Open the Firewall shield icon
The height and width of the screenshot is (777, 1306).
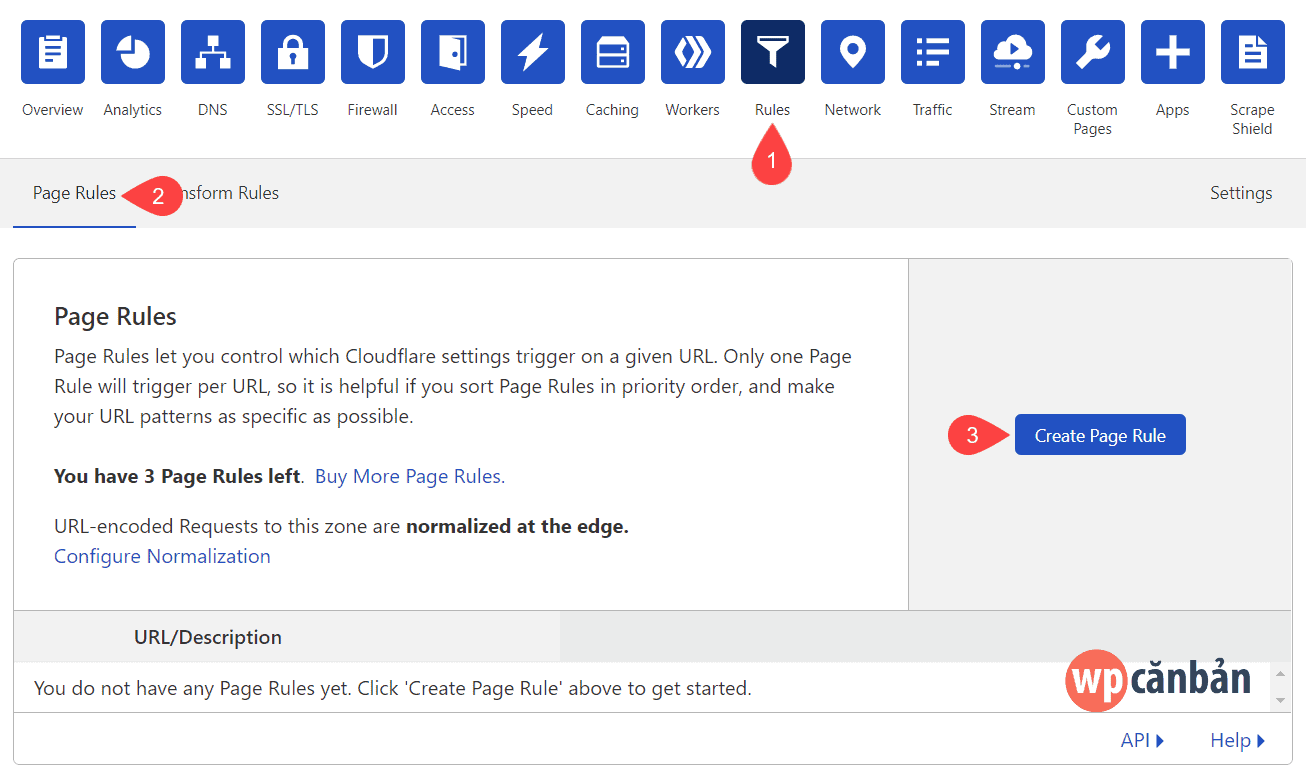point(373,52)
